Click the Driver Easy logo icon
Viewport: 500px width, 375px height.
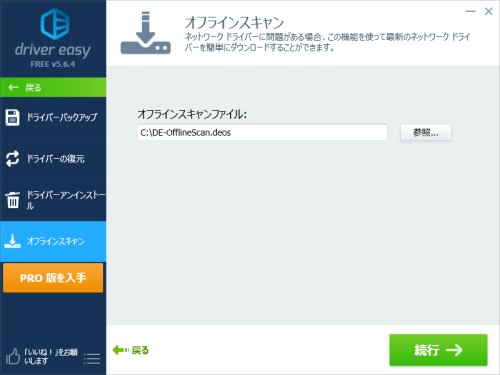coord(55,24)
